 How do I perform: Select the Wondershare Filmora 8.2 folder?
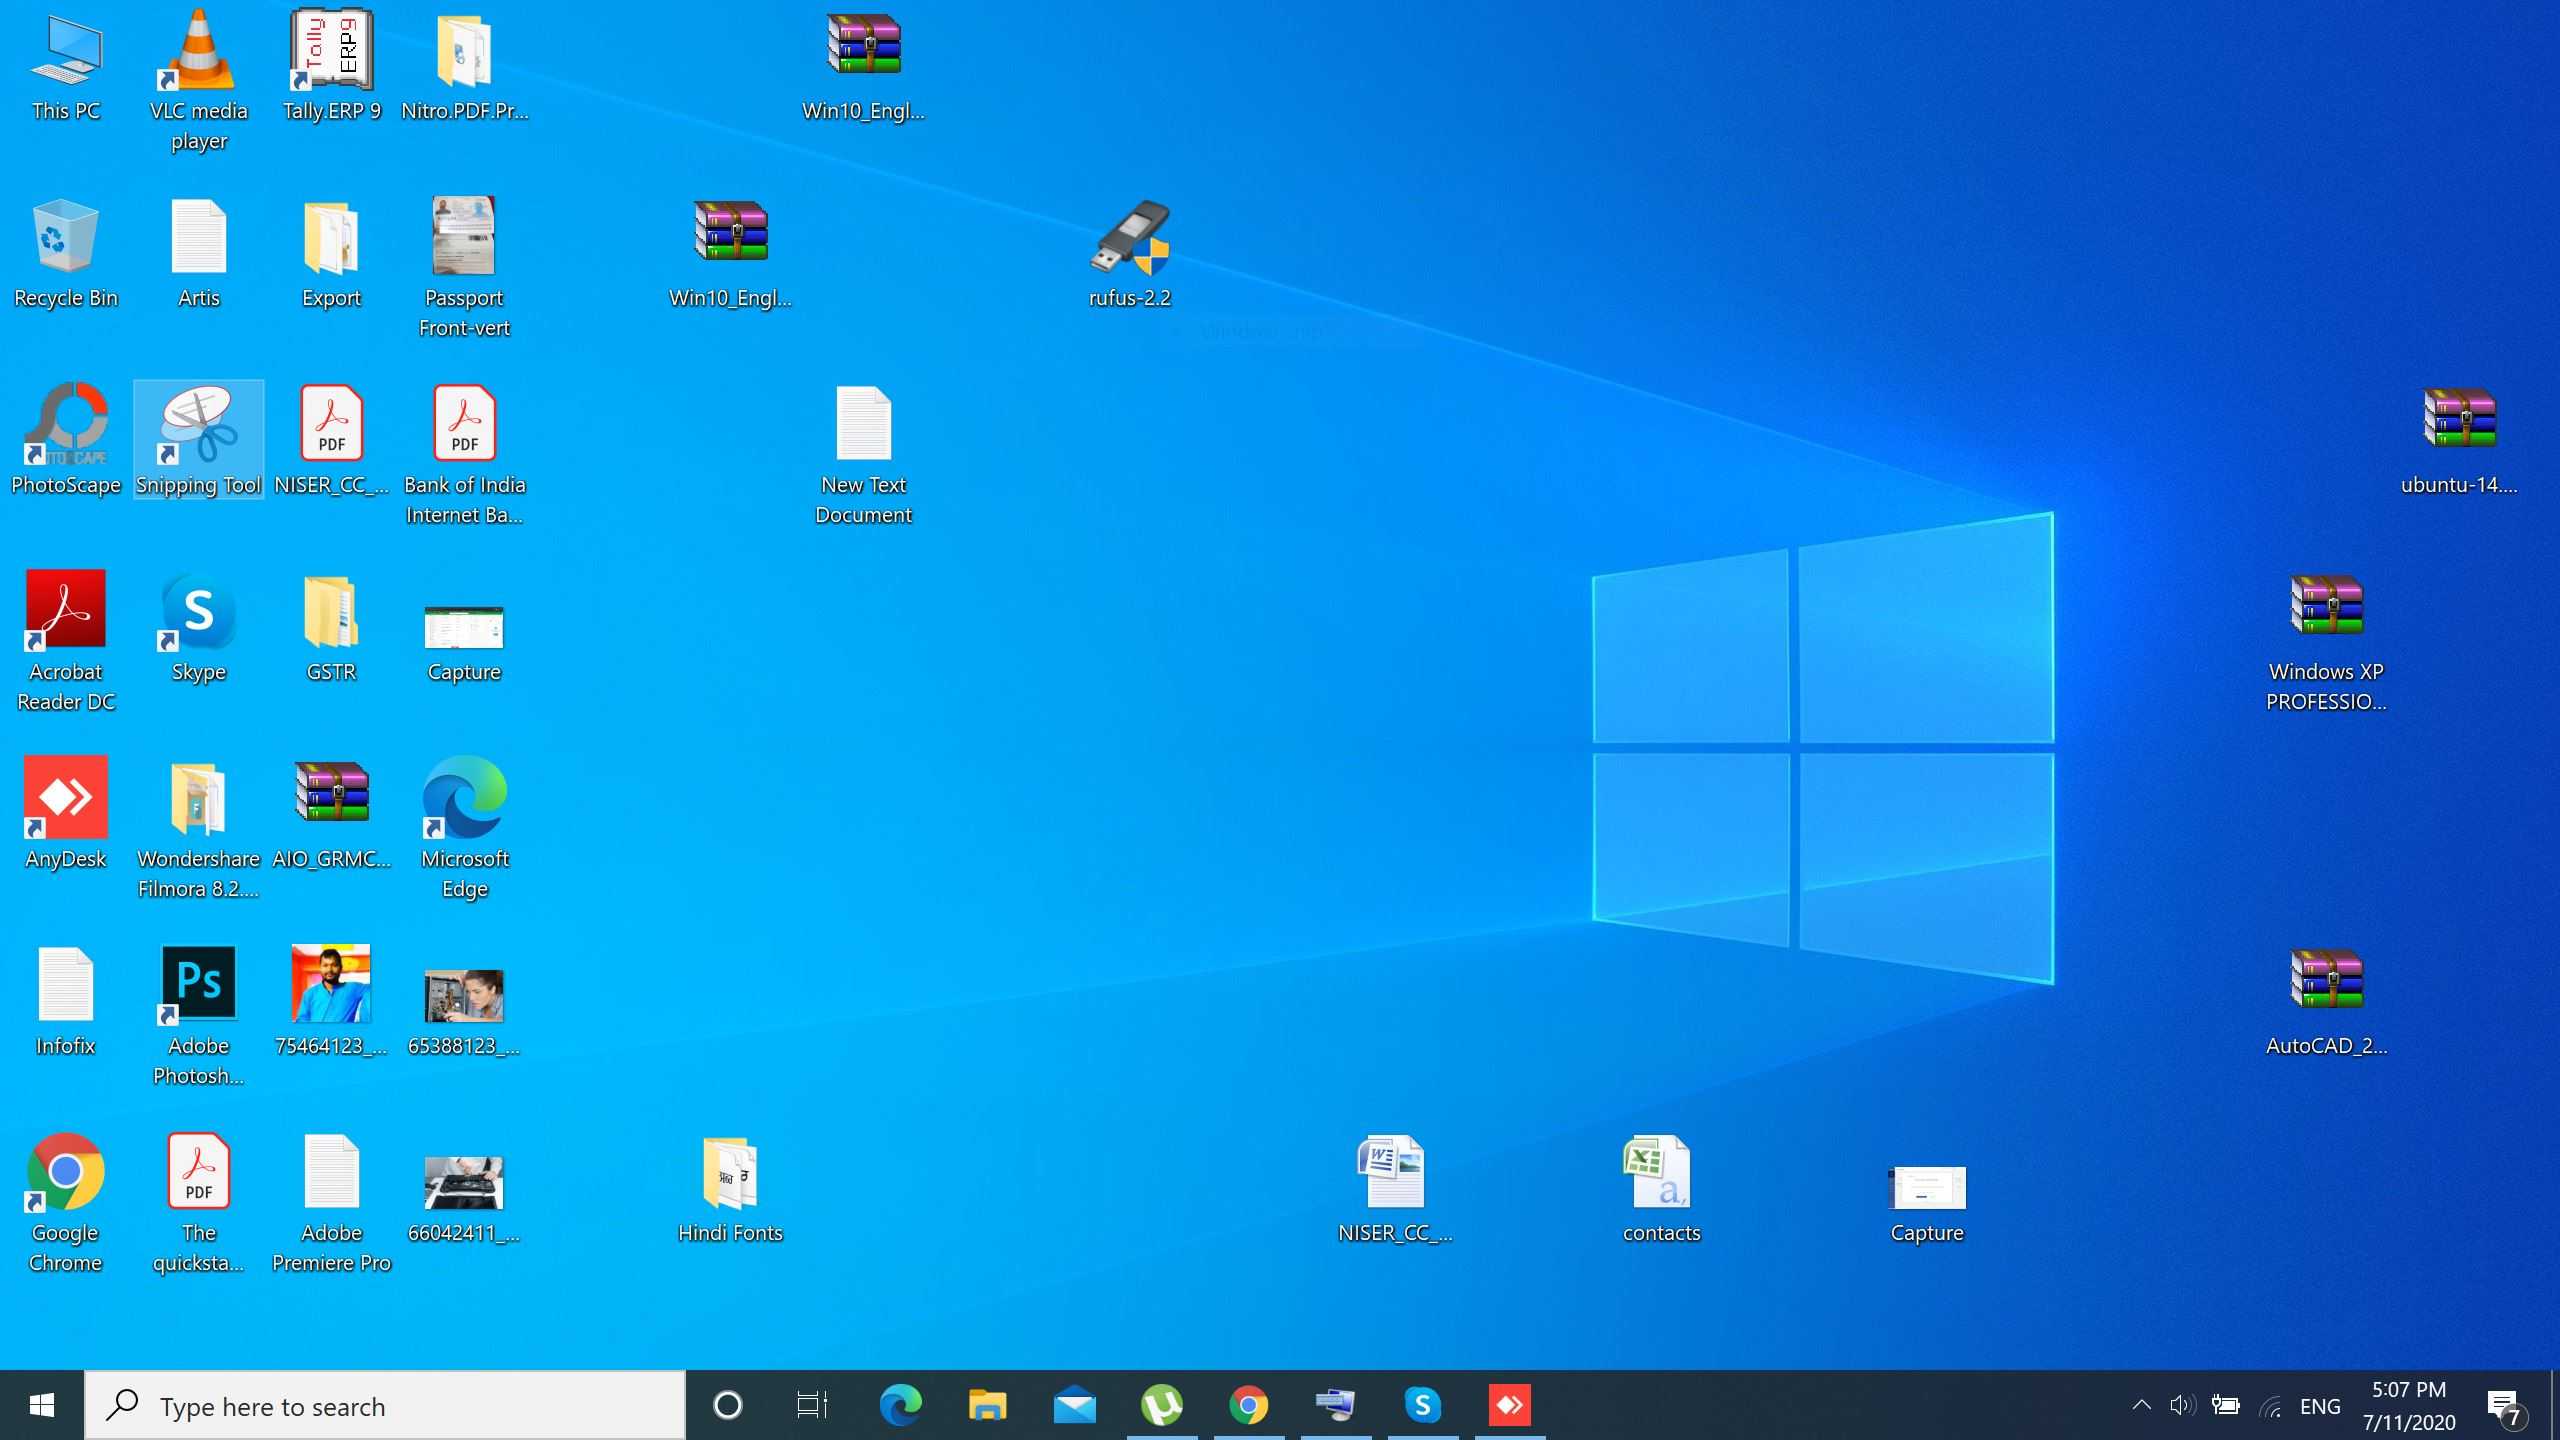coord(198,830)
